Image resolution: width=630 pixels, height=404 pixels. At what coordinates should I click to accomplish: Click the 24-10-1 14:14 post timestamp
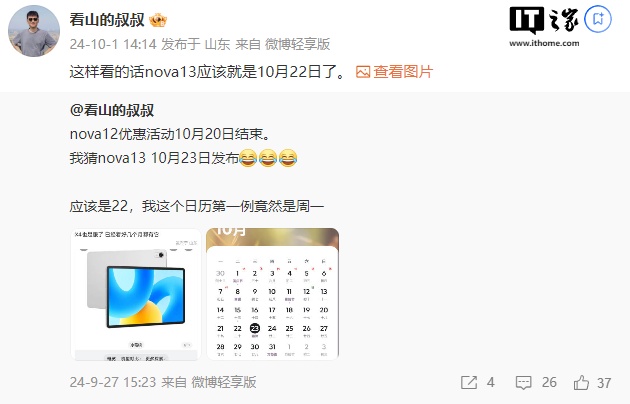[x=113, y=44]
